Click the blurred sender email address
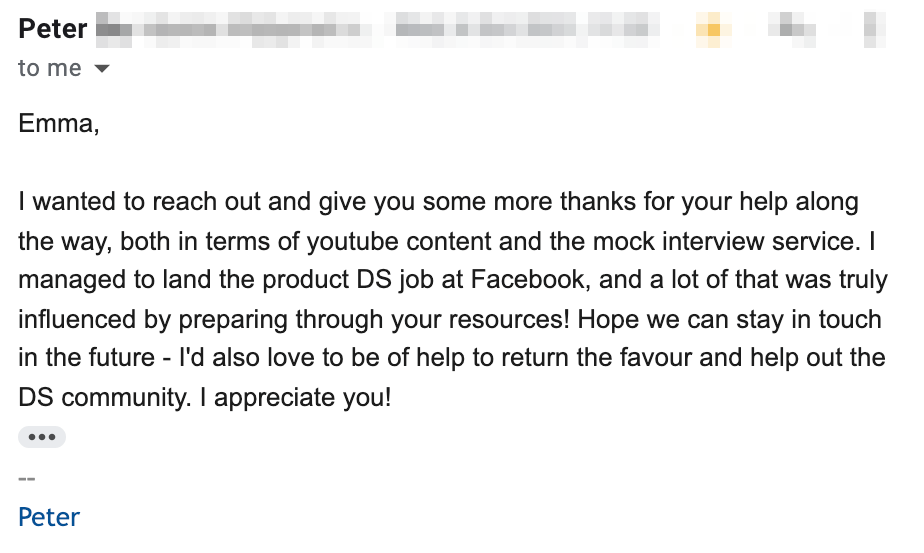 point(233,28)
